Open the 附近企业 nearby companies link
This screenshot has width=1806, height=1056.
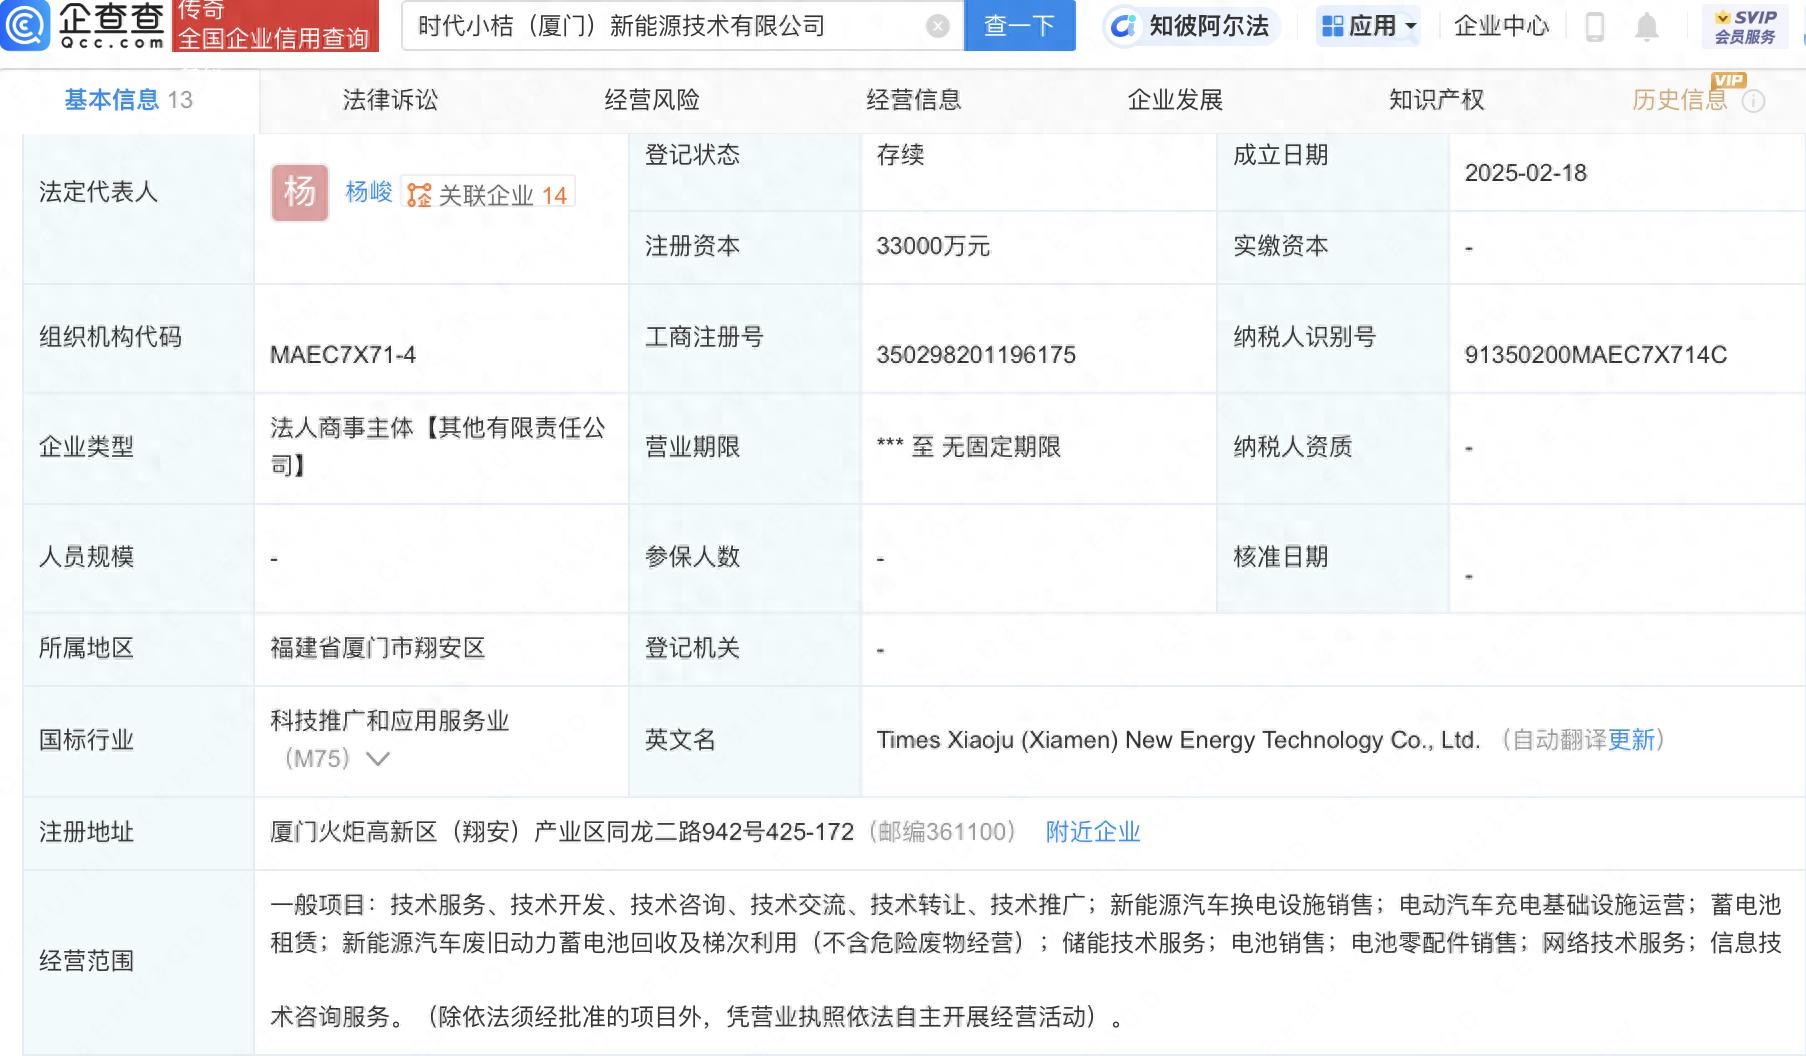(1092, 832)
